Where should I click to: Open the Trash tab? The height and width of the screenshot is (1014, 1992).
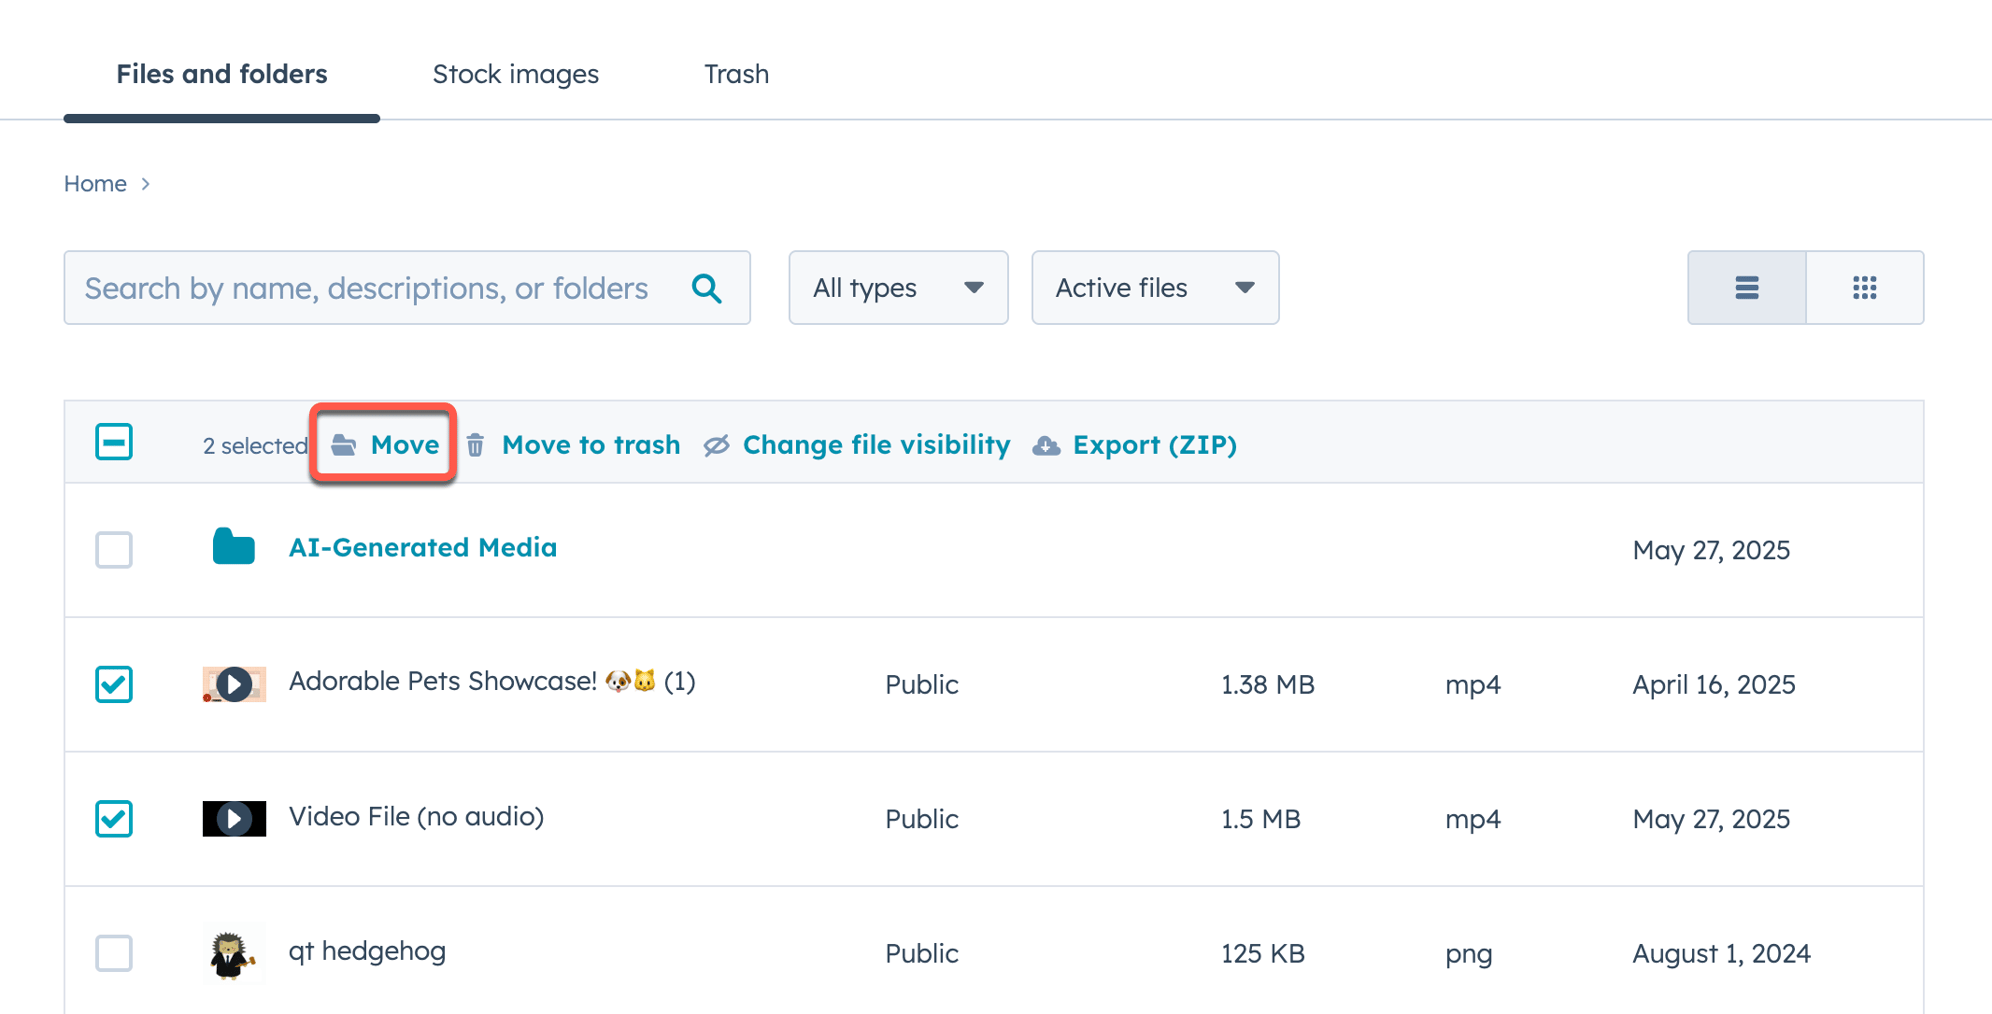736,74
